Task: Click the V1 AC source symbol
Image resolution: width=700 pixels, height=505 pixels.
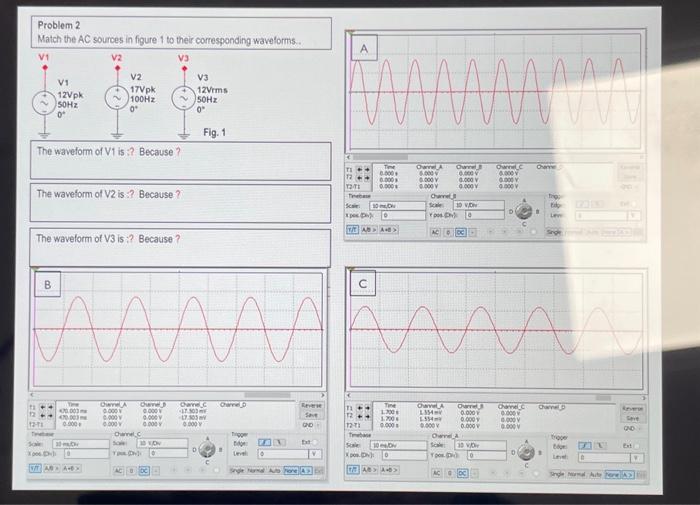Action: 44,103
